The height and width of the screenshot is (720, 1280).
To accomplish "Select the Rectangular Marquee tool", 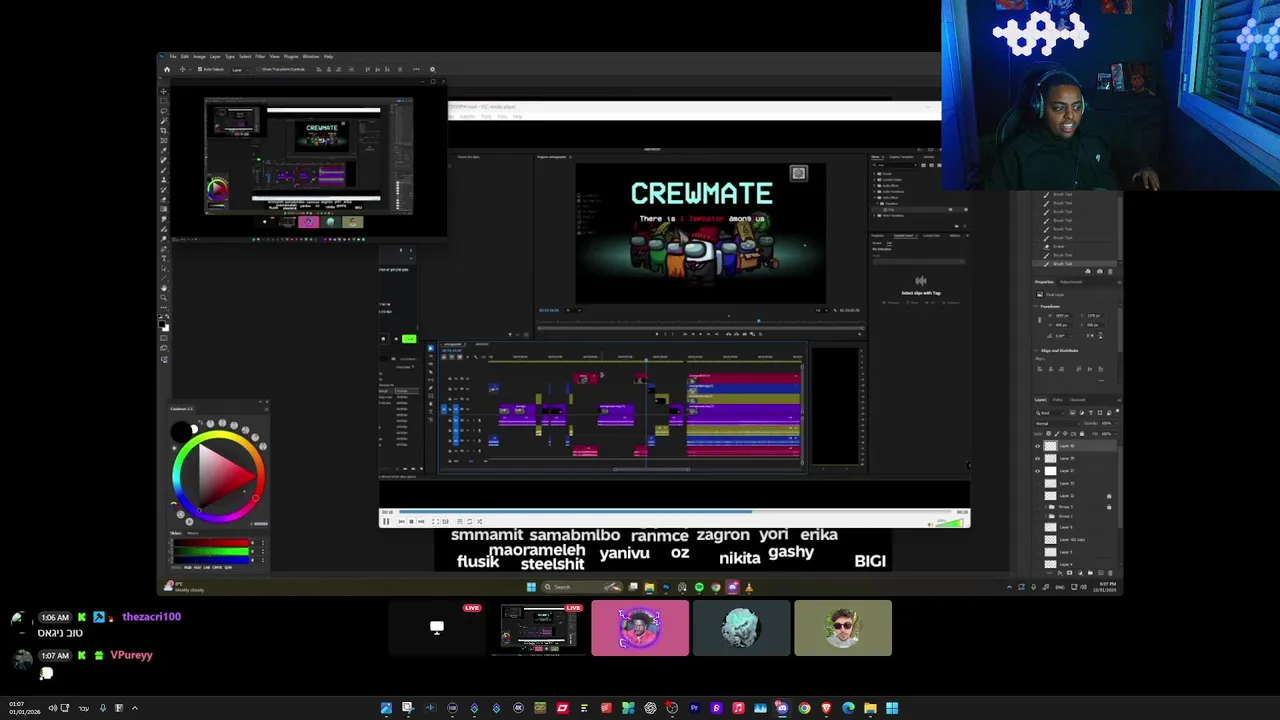I will (x=164, y=99).
